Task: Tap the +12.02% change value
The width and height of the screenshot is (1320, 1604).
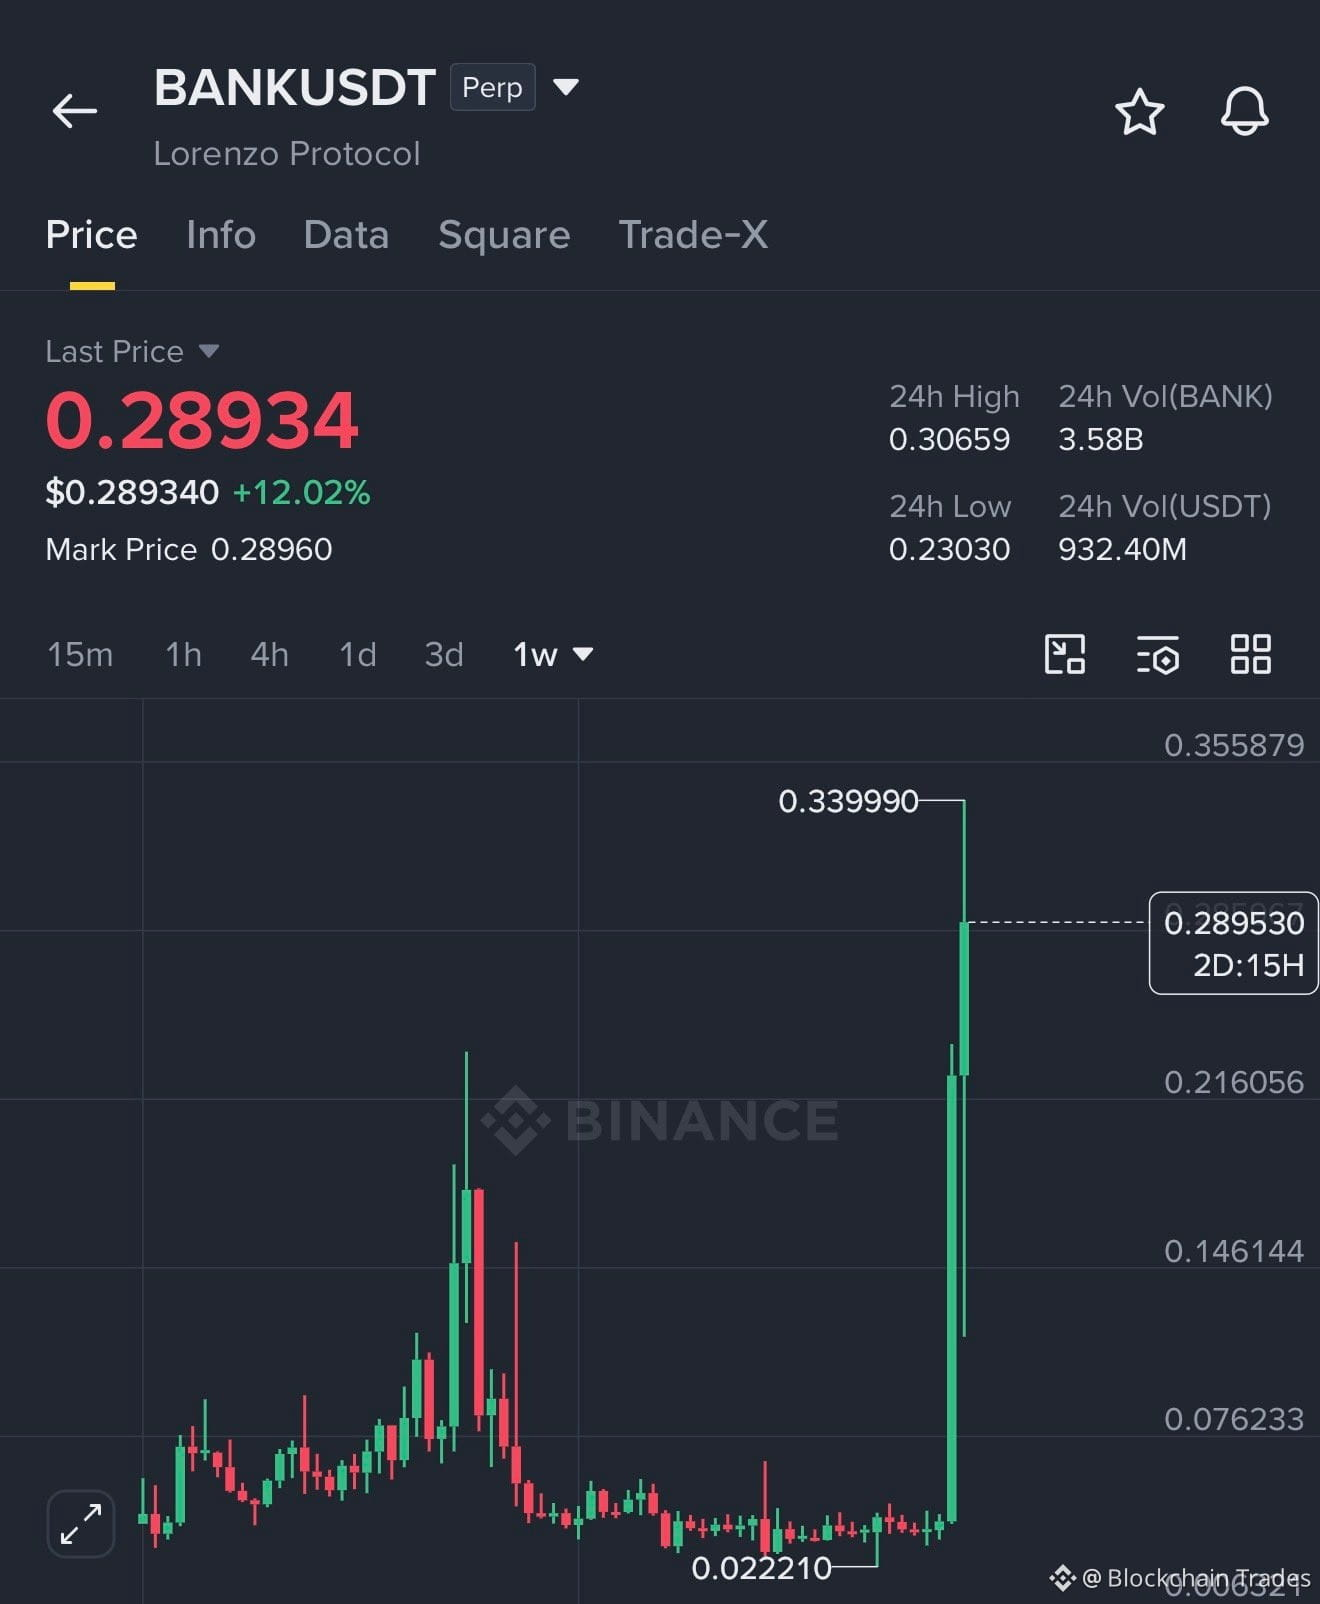Action: tap(301, 492)
